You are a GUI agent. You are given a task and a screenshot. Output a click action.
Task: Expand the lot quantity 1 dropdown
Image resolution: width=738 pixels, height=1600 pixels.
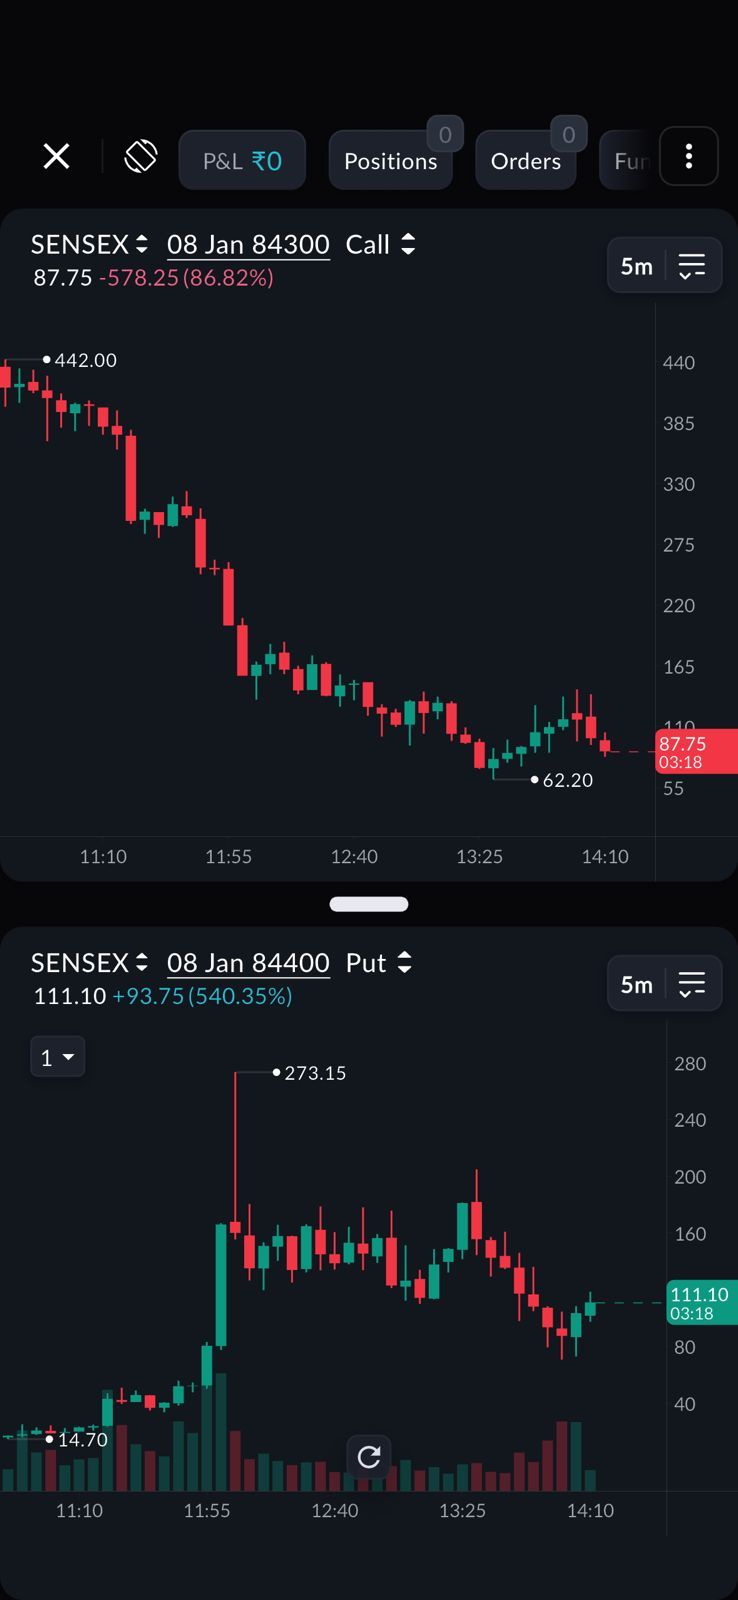click(x=57, y=1057)
